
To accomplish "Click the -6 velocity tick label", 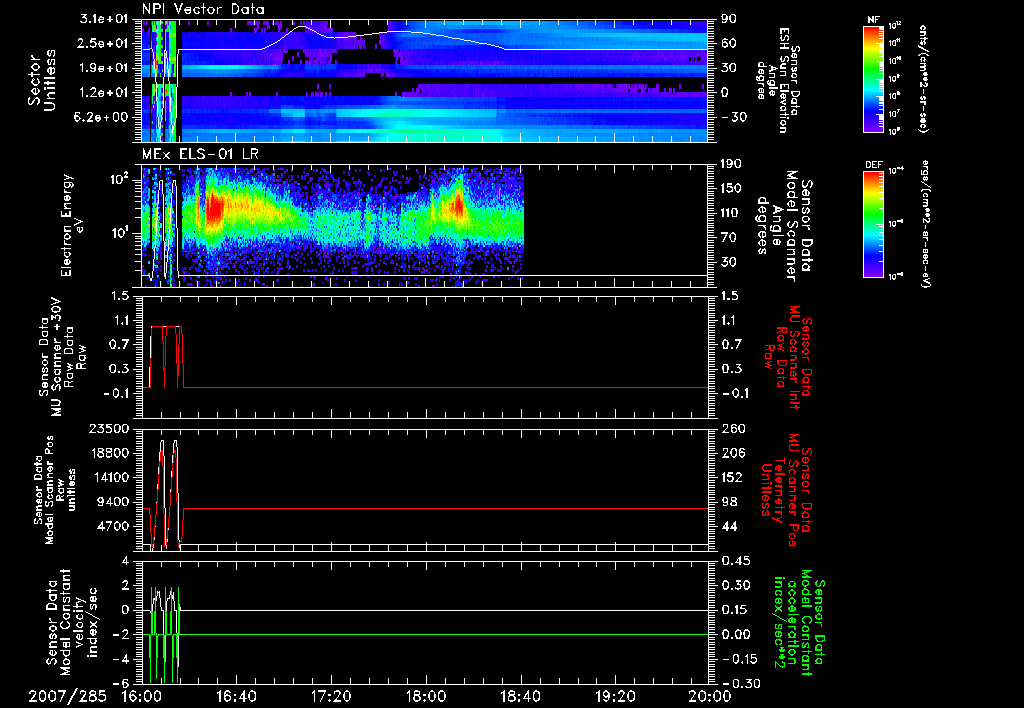I will point(121,683).
